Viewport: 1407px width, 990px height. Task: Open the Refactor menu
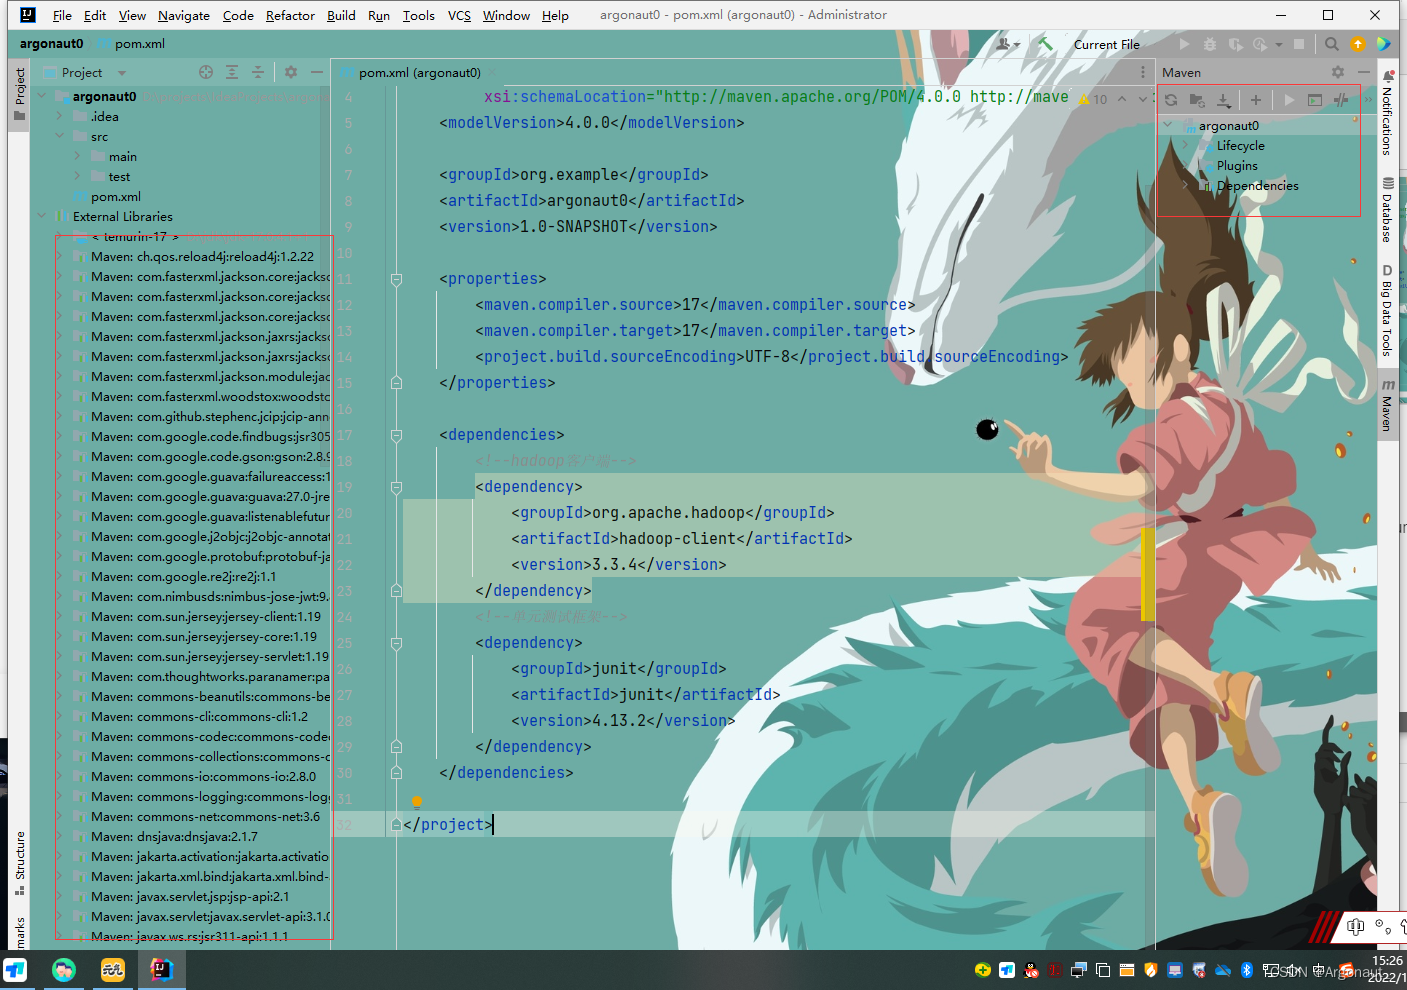click(290, 15)
